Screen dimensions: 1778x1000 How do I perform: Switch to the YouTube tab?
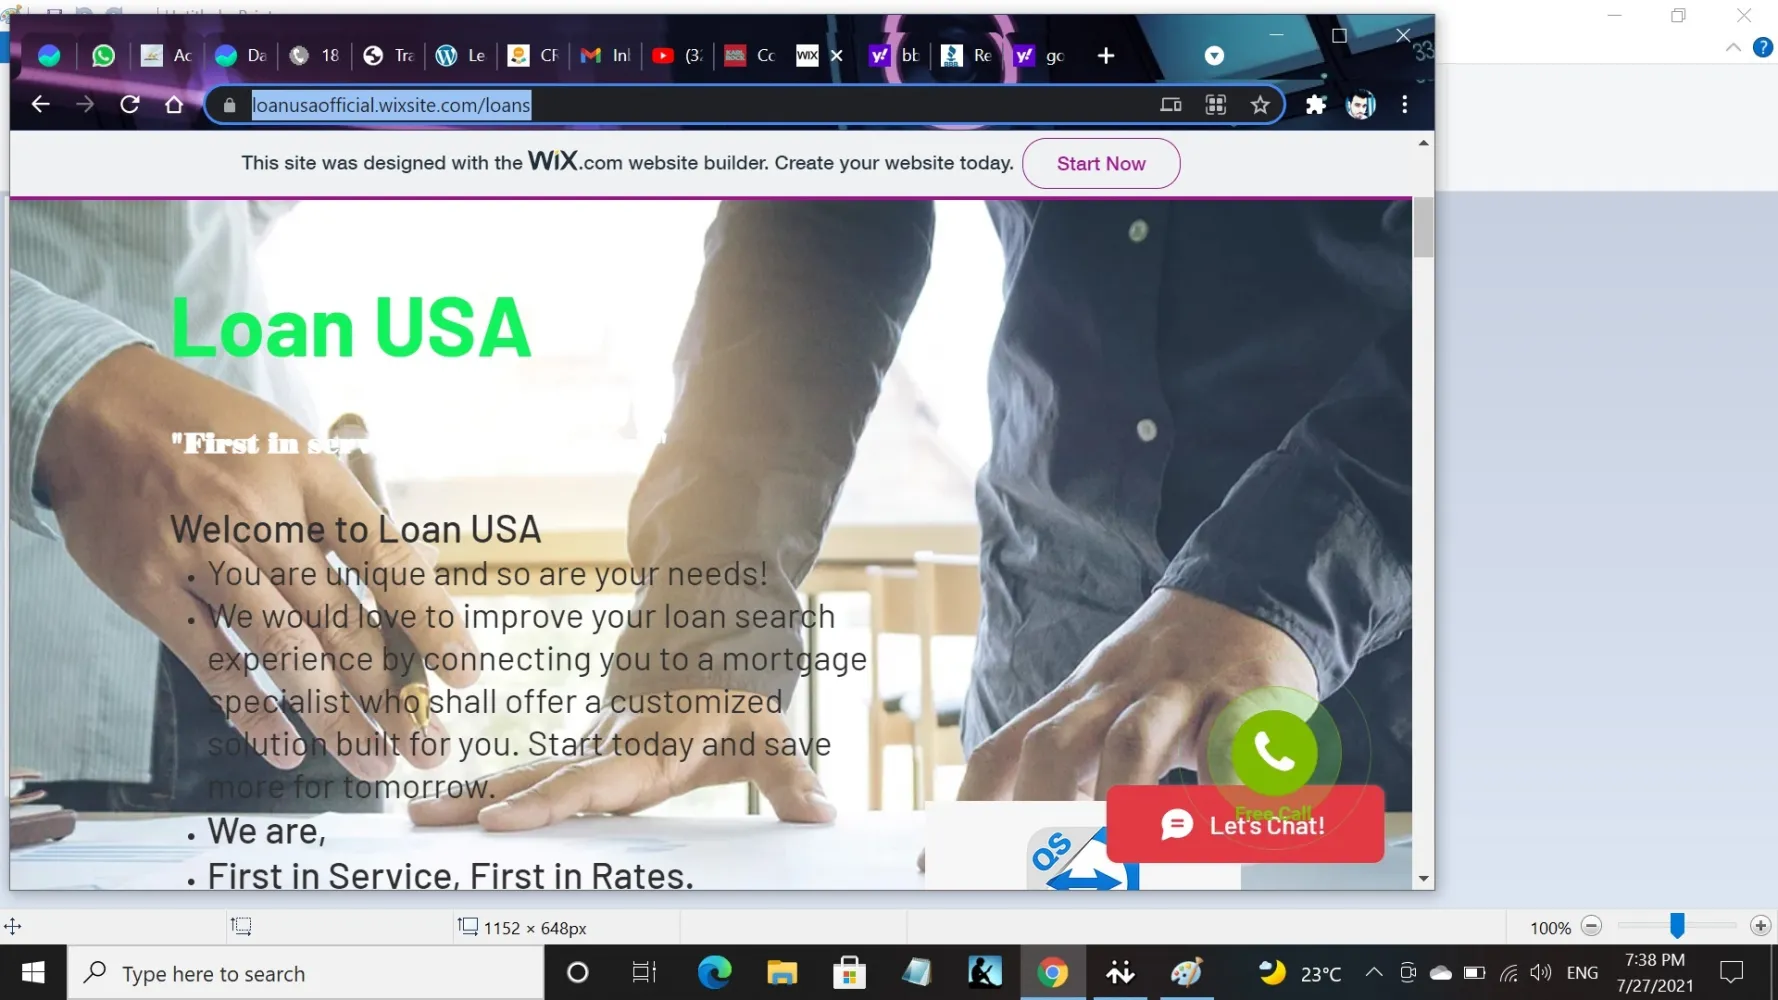tap(677, 56)
